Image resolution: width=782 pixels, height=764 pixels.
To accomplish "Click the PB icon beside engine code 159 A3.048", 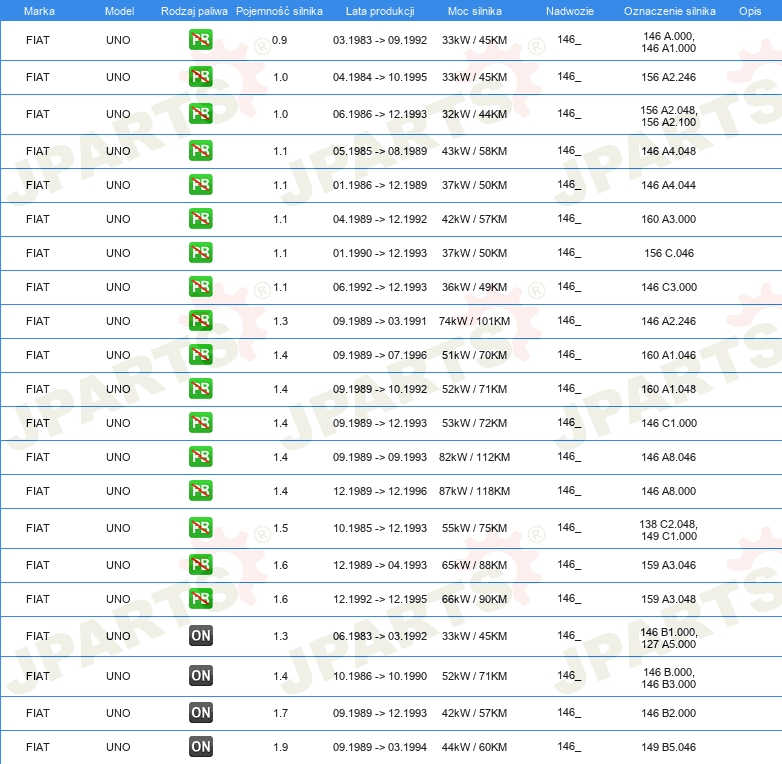I will [x=200, y=599].
